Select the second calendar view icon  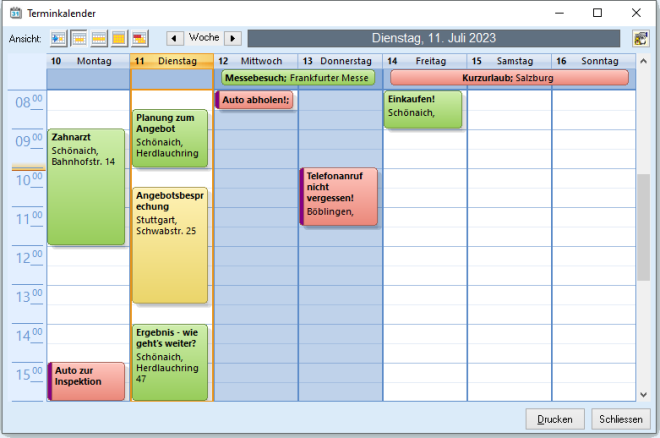(79, 38)
